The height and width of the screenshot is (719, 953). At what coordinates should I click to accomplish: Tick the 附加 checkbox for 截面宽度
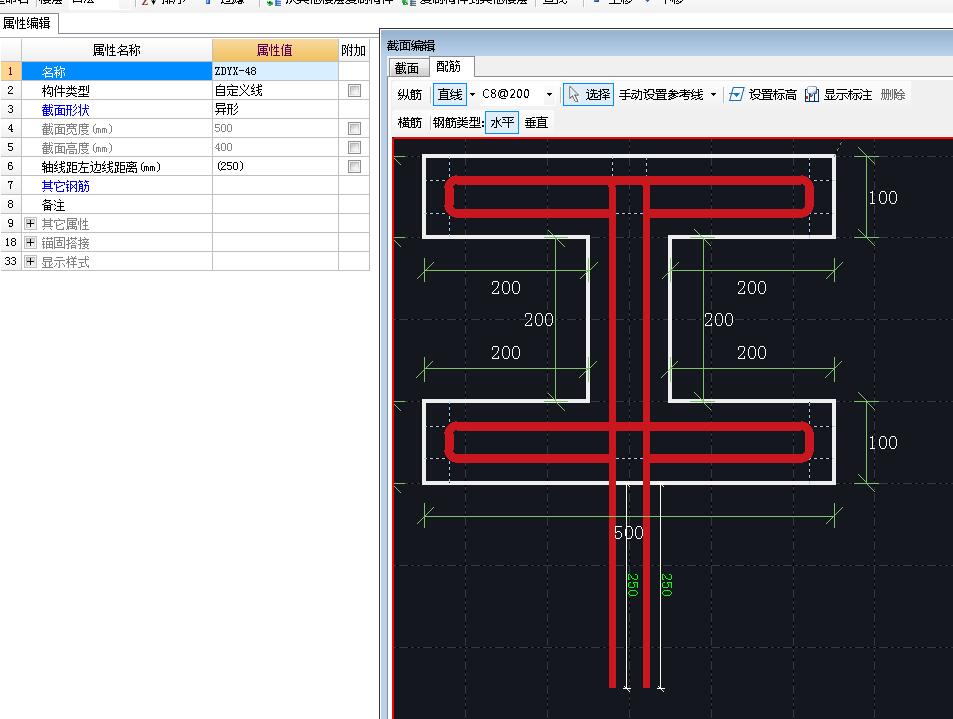click(x=354, y=128)
